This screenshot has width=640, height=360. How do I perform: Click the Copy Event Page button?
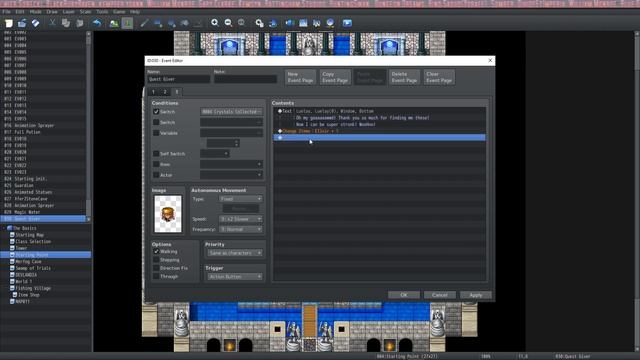click(335, 77)
